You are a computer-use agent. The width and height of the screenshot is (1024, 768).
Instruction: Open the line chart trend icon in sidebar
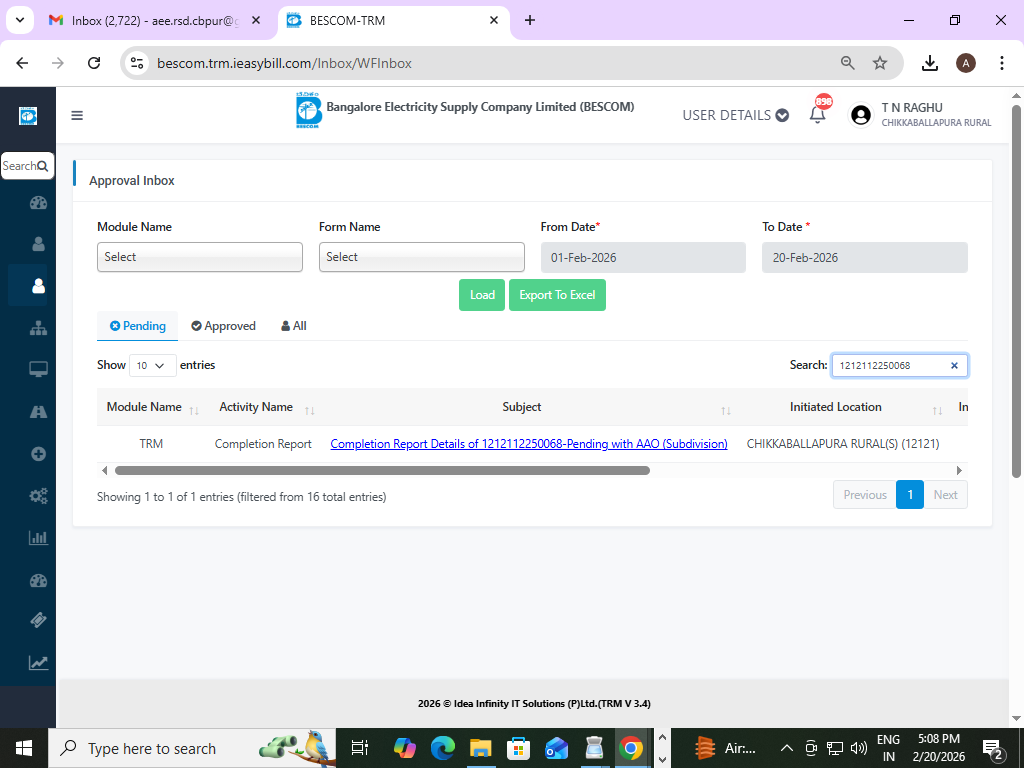(x=39, y=663)
